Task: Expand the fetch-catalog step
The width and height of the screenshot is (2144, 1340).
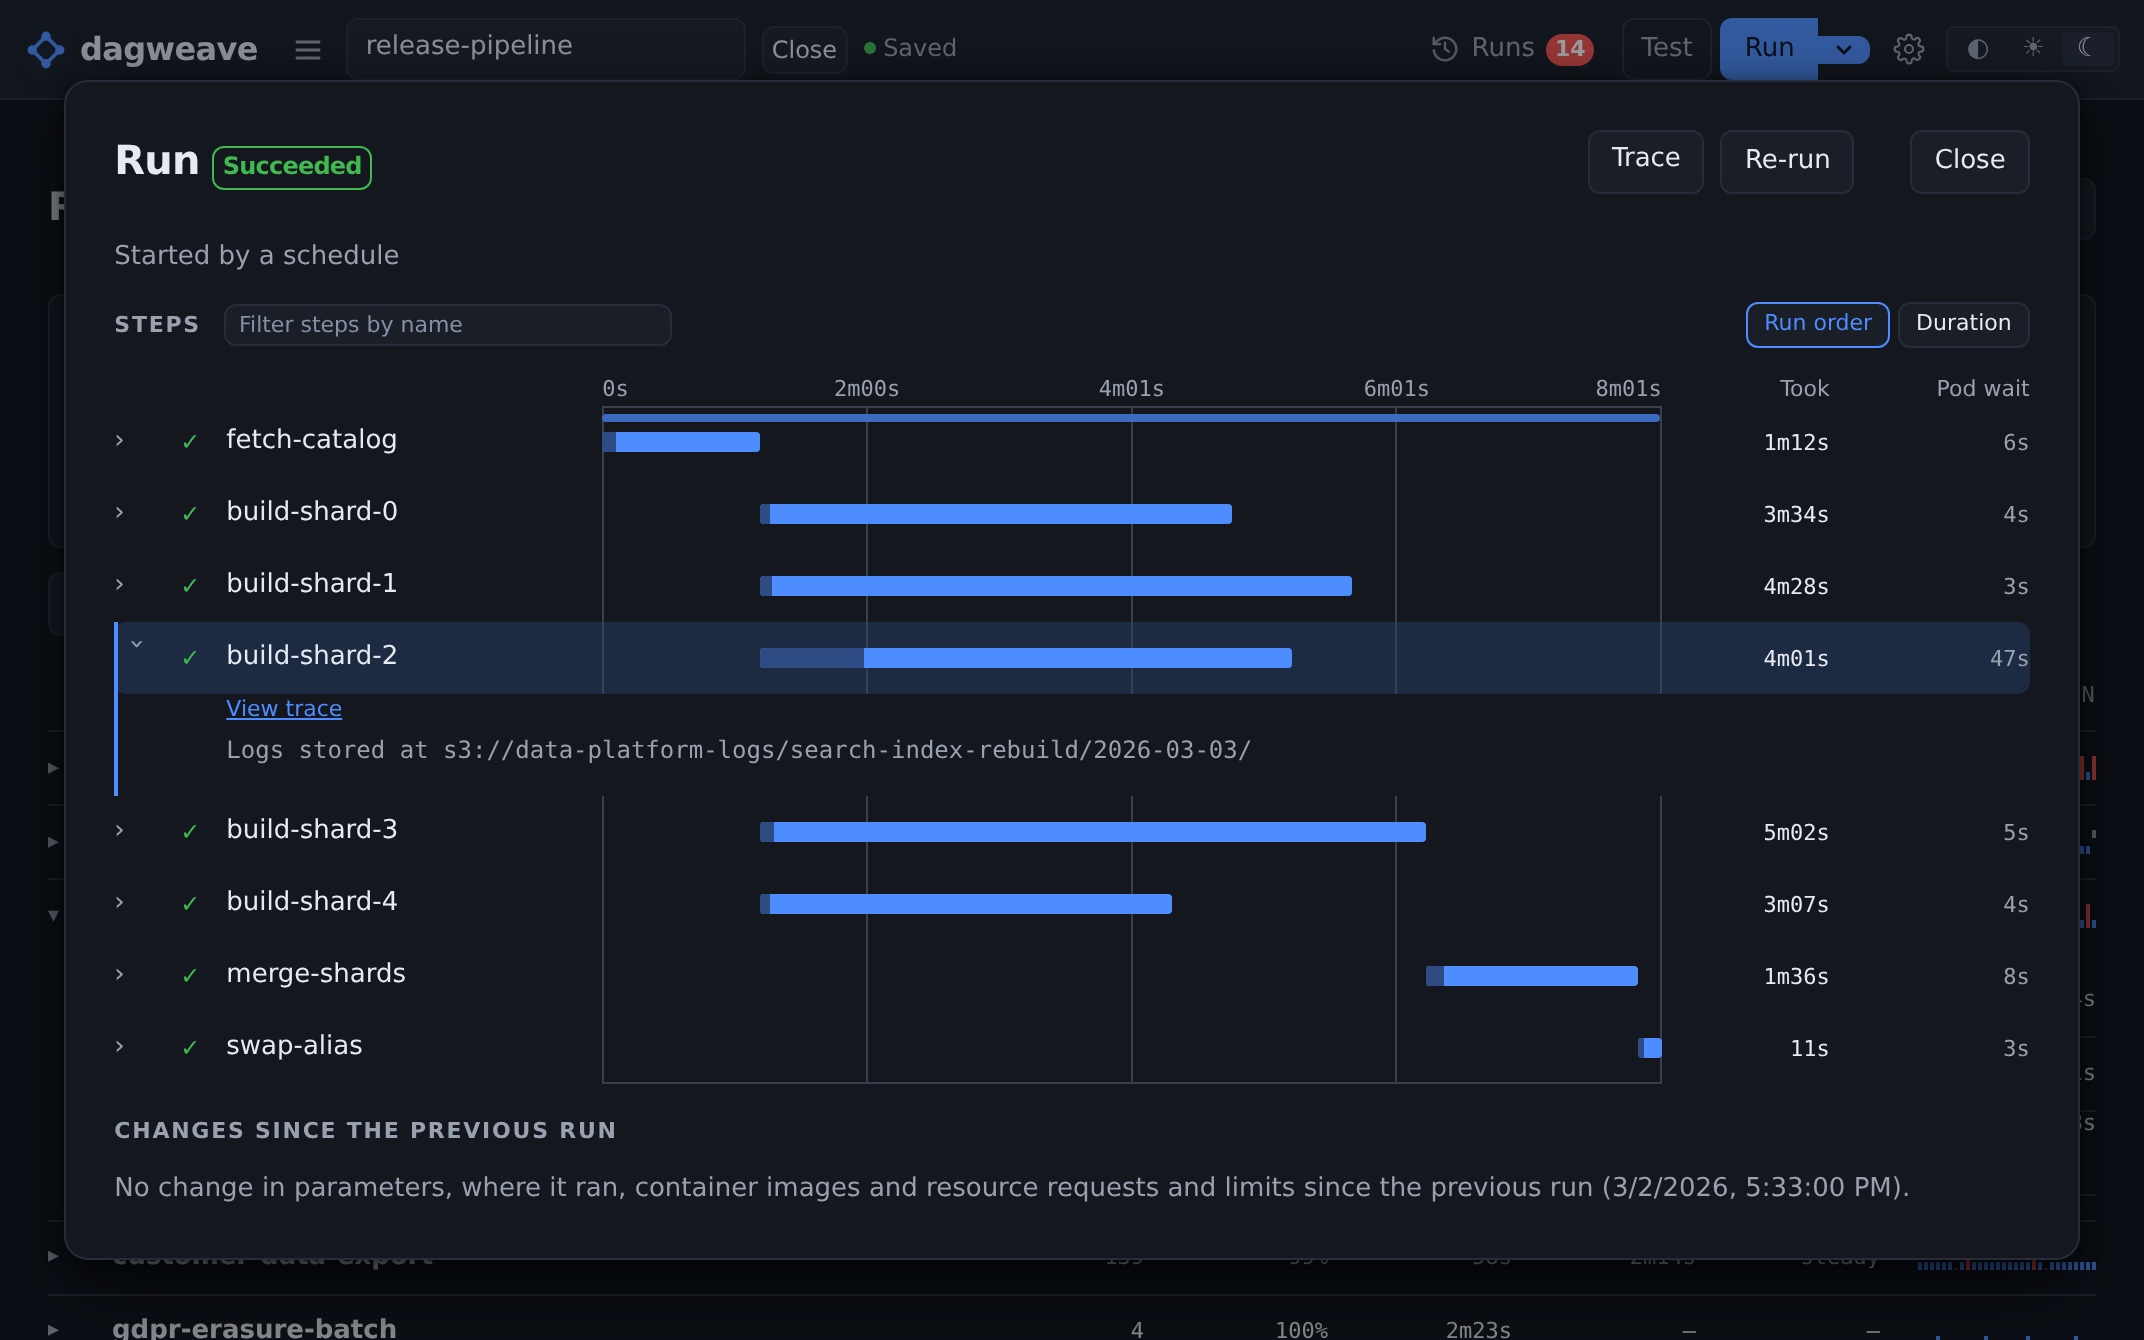Action: pos(120,441)
